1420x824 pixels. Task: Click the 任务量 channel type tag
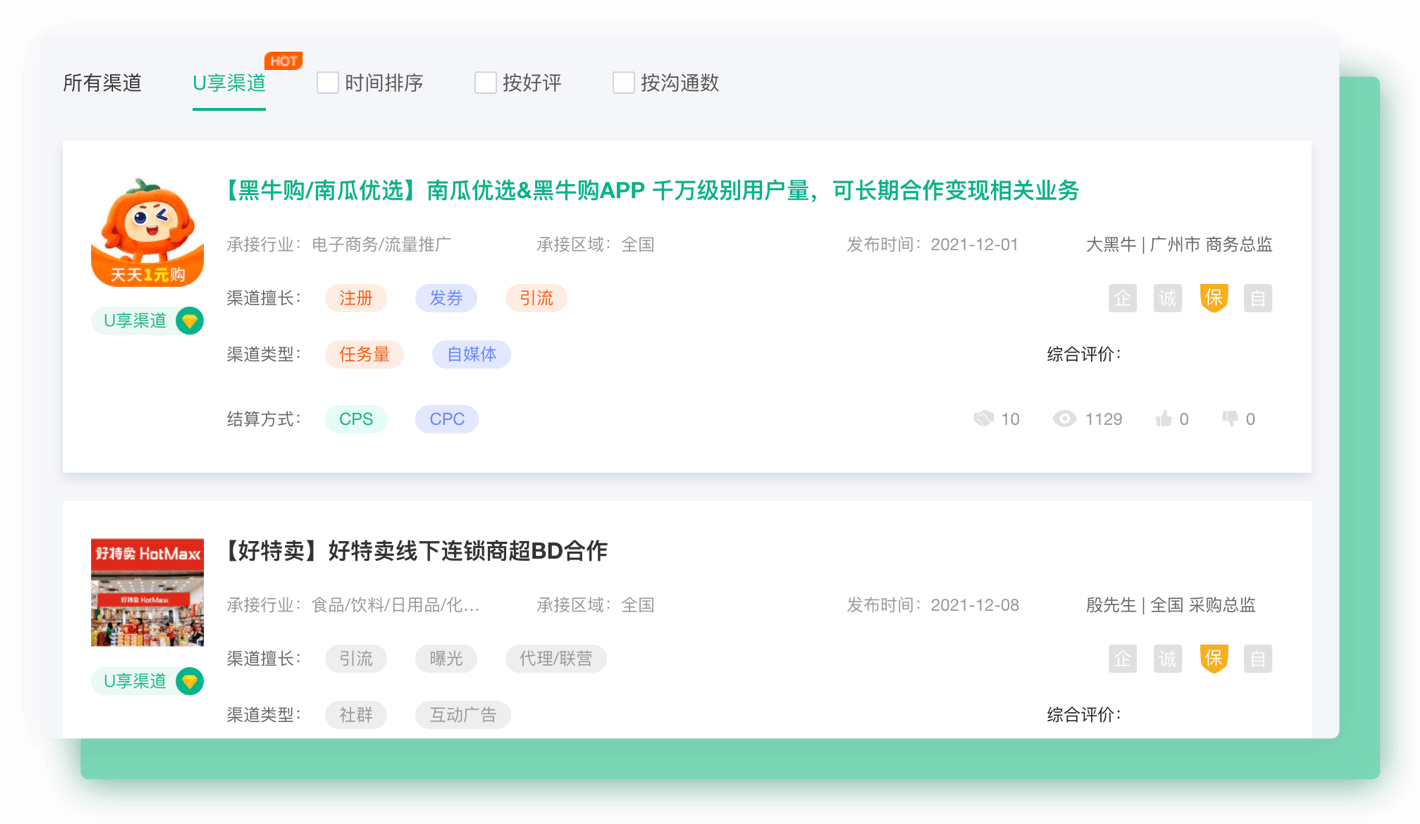[x=365, y=354]
